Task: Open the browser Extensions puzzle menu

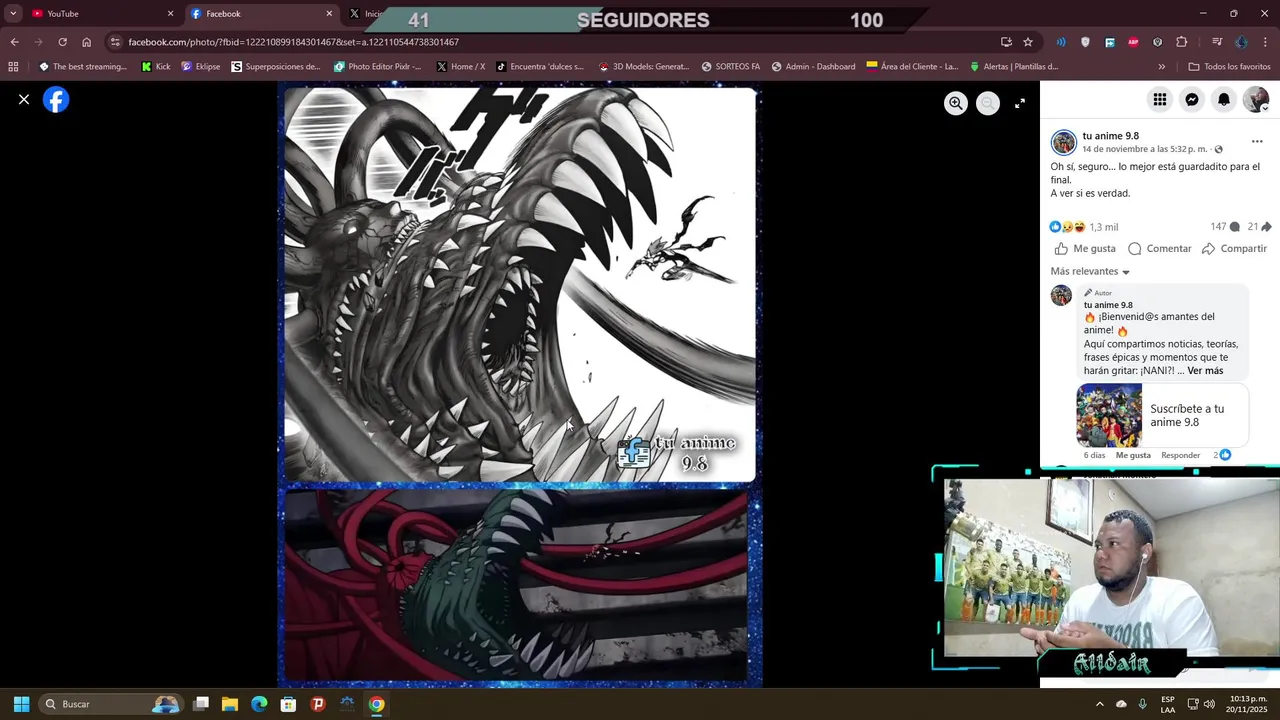Action: (x=1182, y=42)
